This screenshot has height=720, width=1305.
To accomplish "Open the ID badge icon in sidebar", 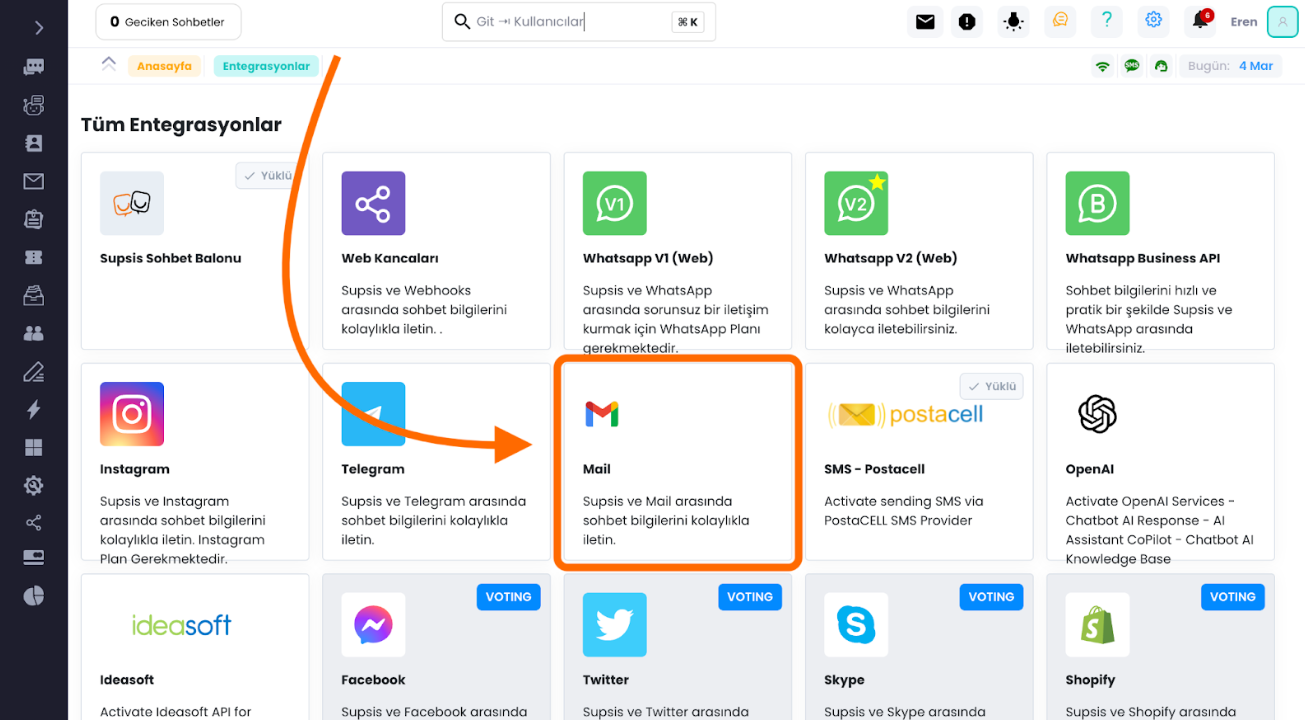I will (34, 219).
